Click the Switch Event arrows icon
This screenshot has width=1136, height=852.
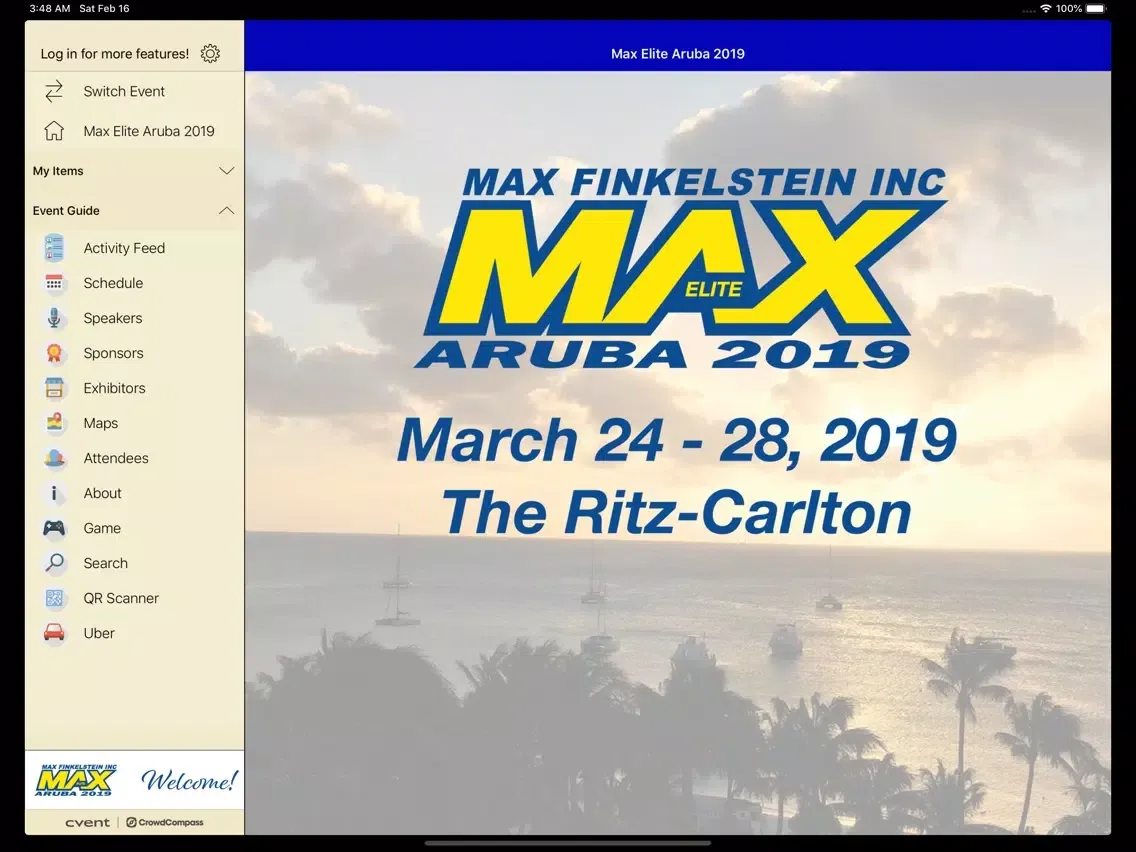pos(54,91)
